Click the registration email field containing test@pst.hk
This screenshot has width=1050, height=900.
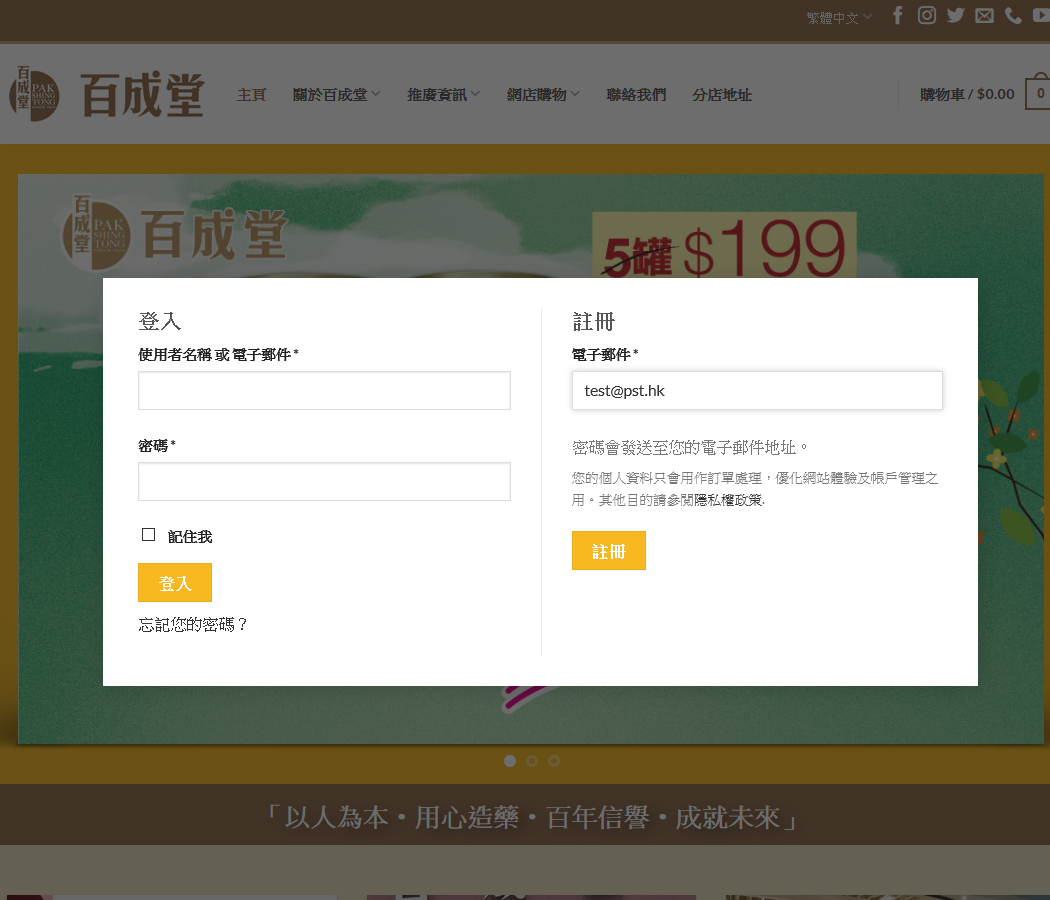tap(757, 390)
